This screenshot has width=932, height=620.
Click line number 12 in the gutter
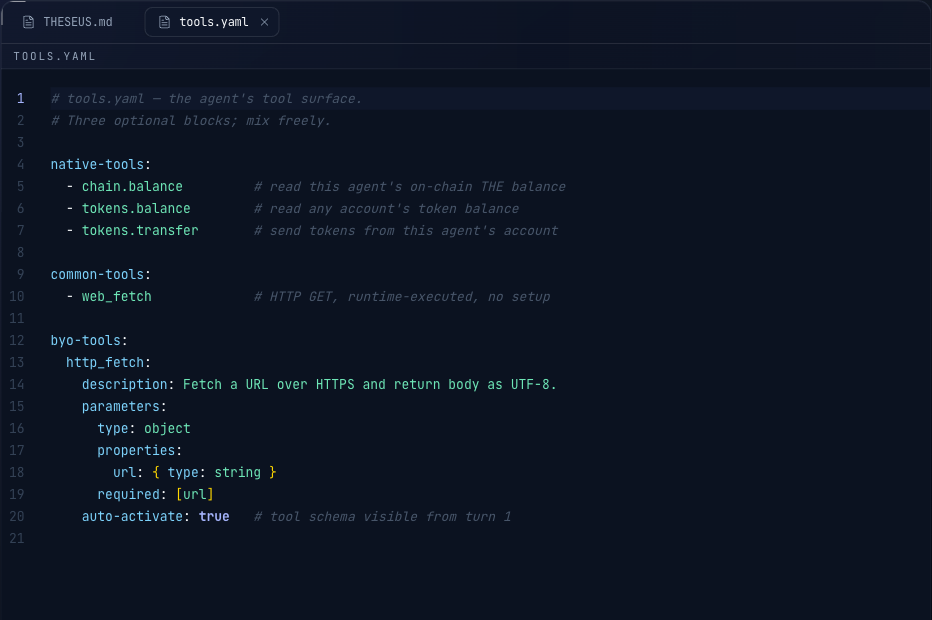coord(17,340)
